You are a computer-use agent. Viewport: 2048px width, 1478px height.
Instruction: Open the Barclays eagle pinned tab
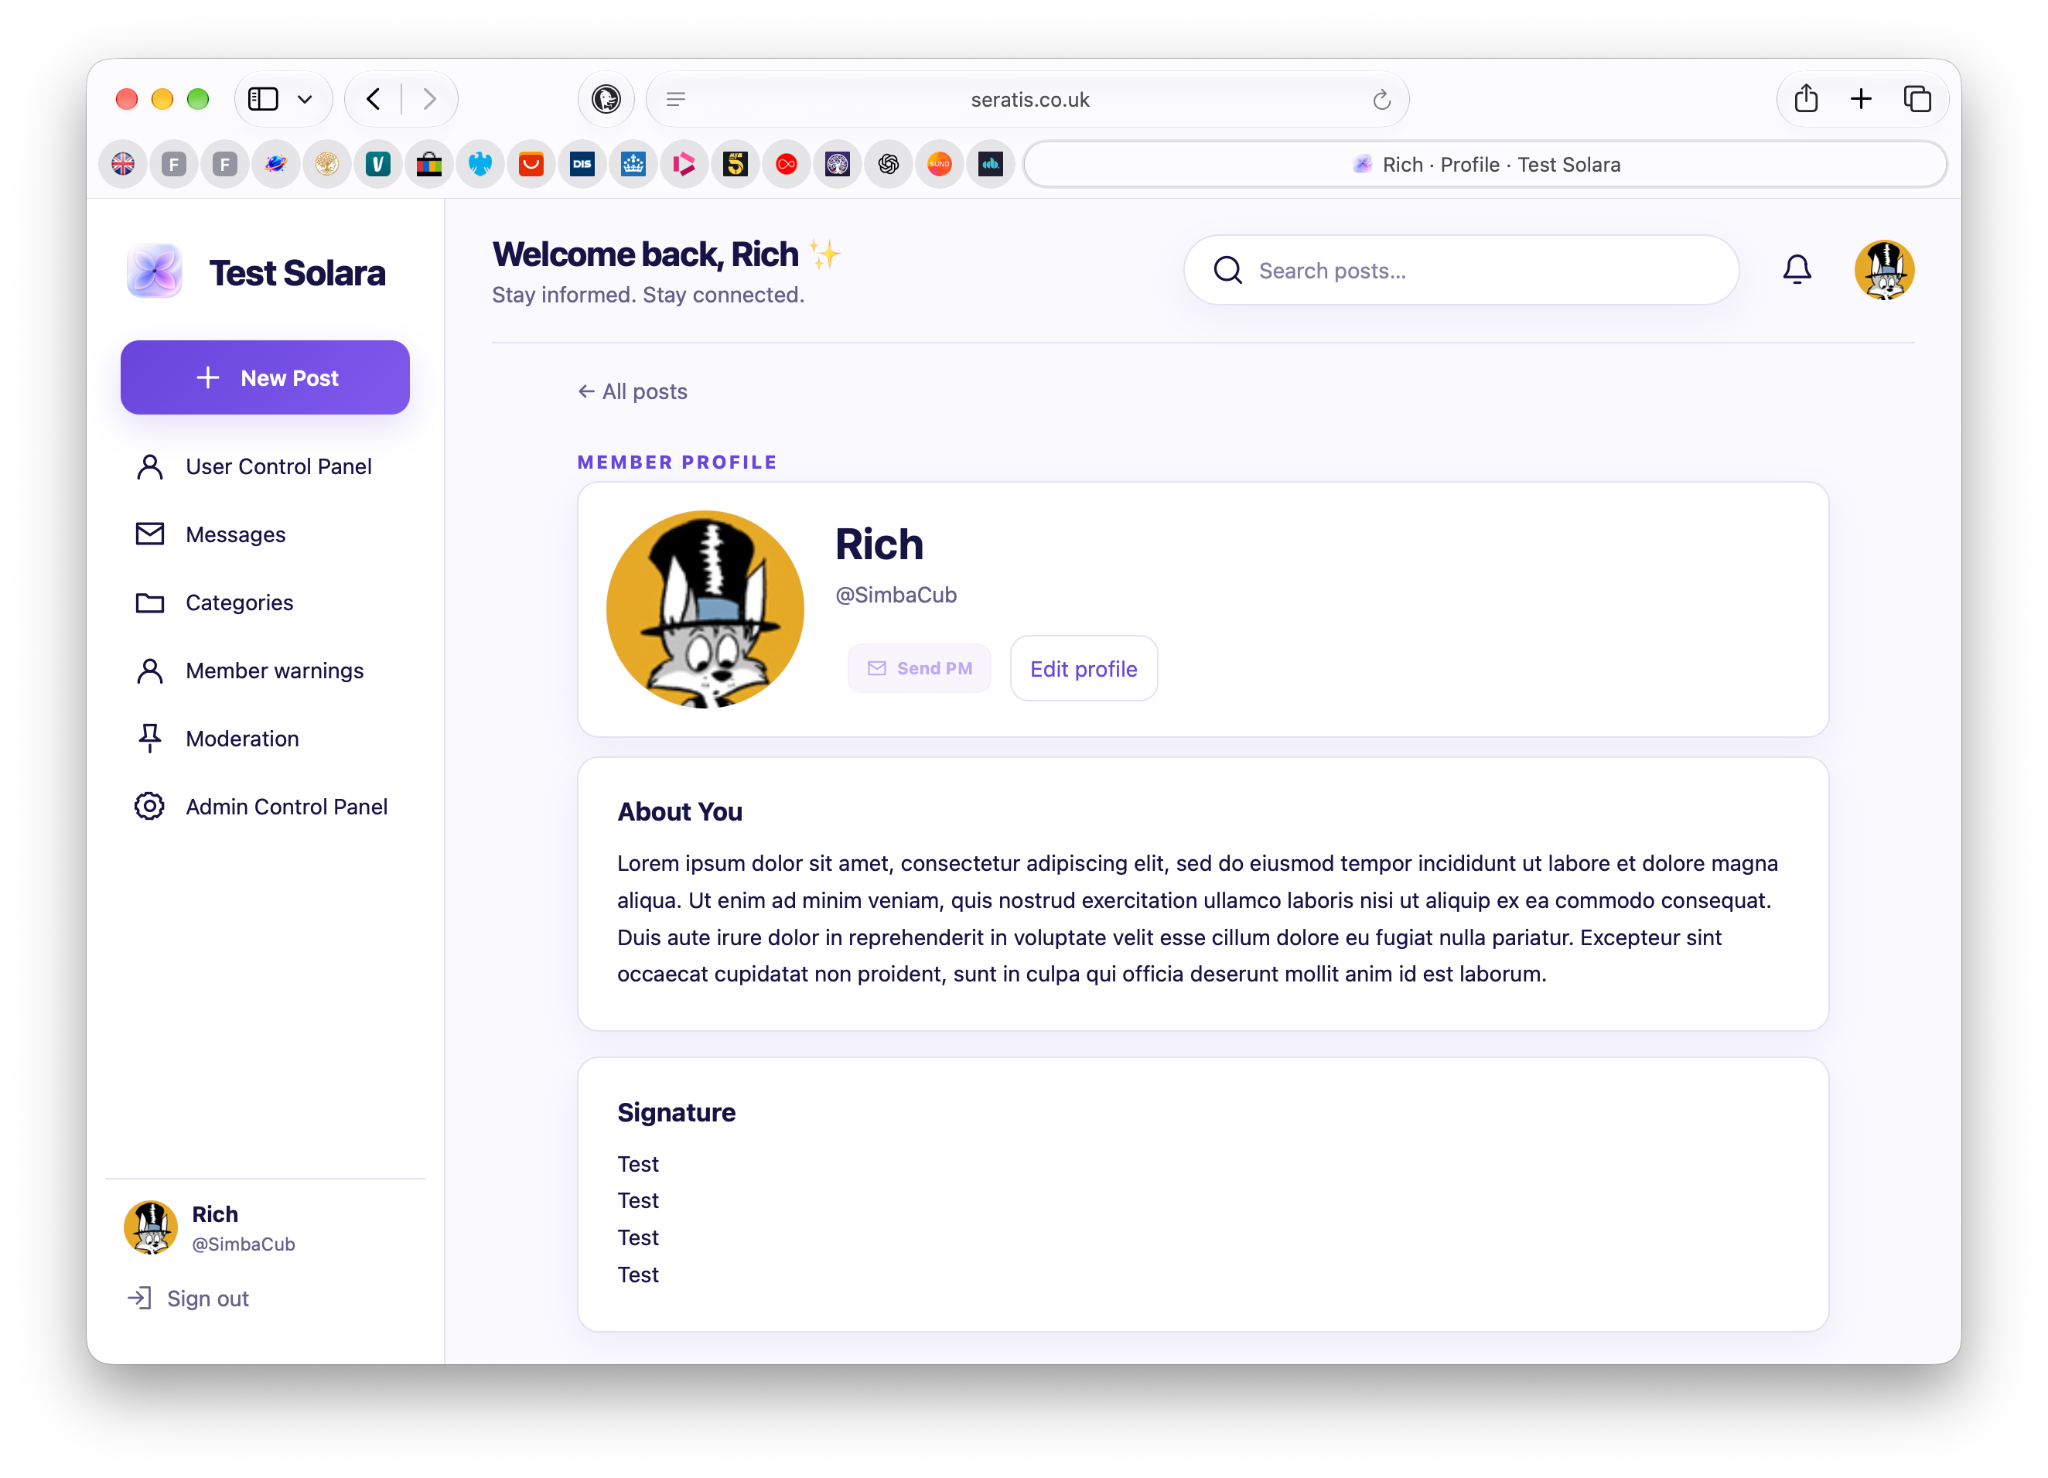pos(480,164)
